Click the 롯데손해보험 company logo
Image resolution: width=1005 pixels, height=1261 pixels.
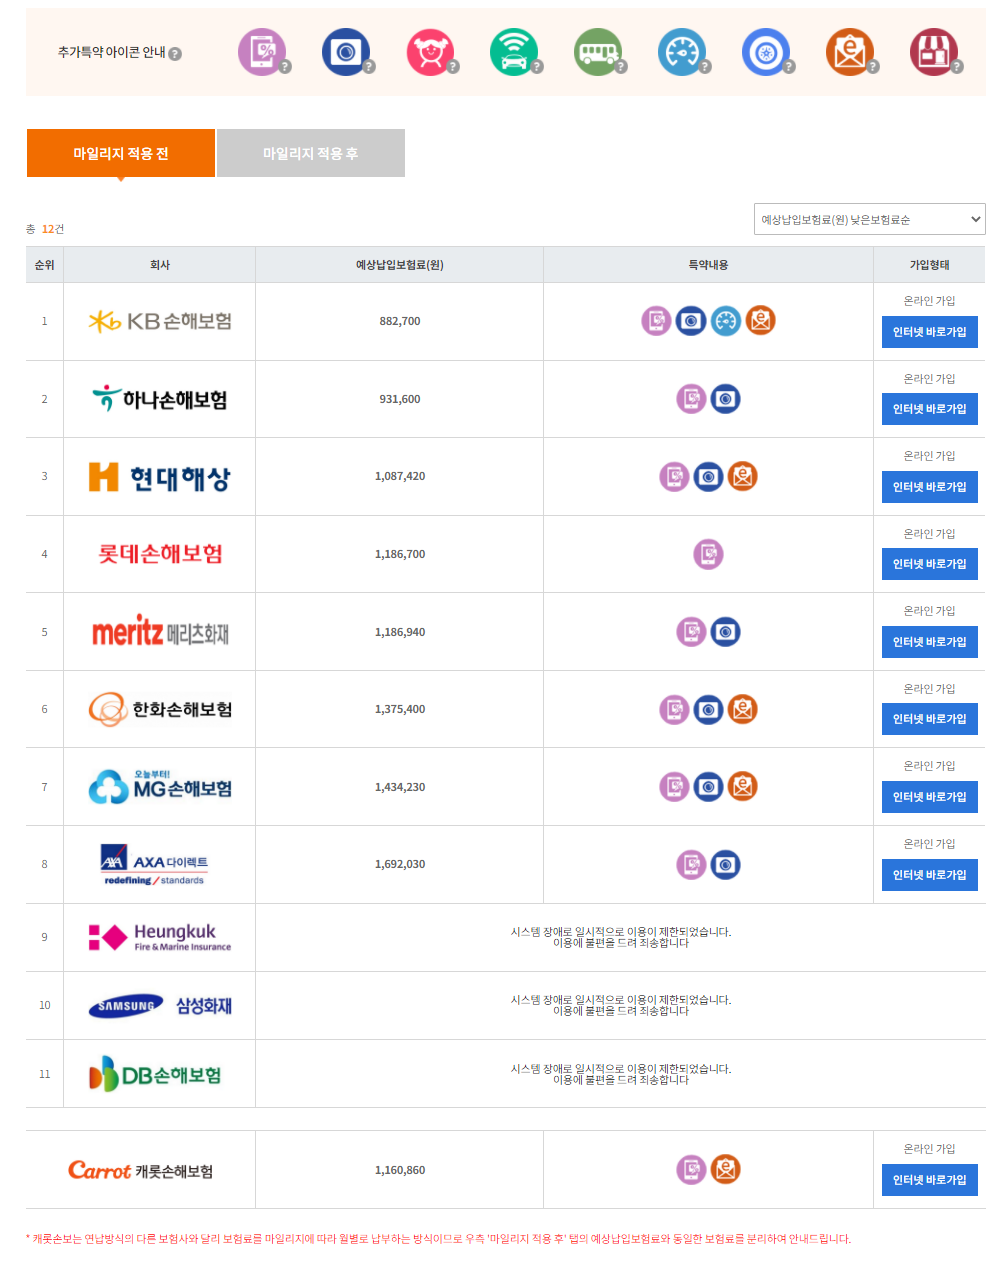pos(160,554)
